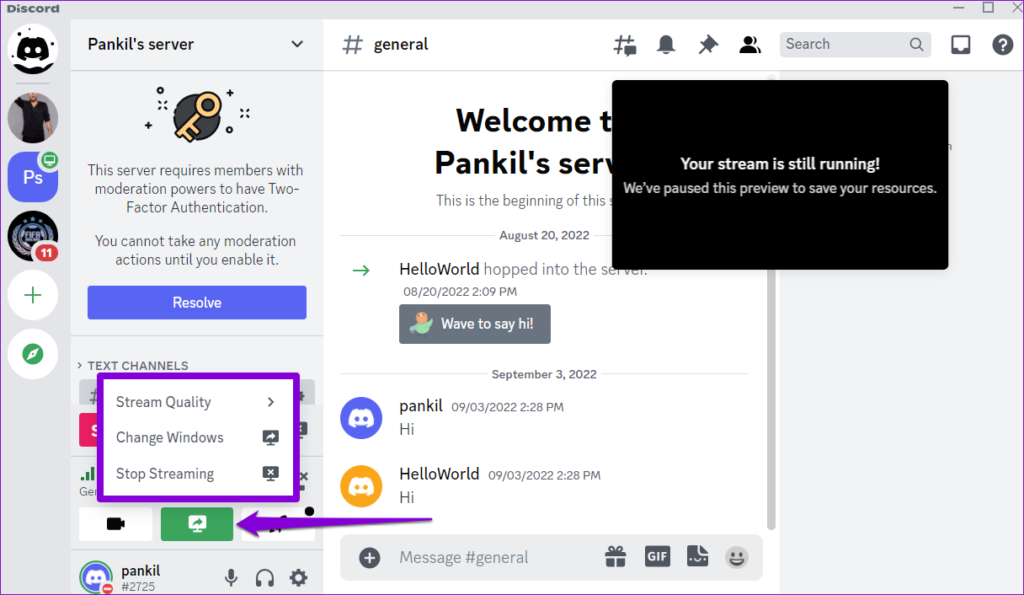Click the add attachment plus icon
This screenshot has width=1024, height=595.
click(x=369, y=556)
